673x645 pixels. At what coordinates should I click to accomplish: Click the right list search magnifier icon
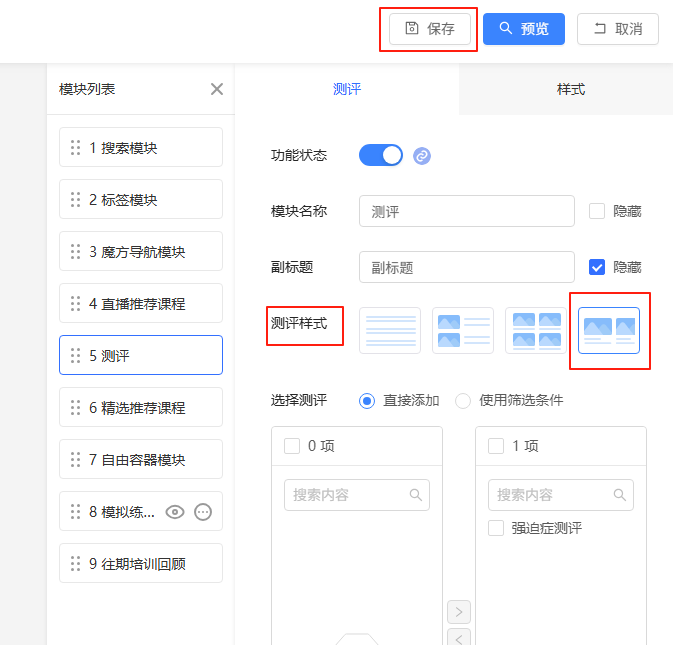(x=619, y=495)
